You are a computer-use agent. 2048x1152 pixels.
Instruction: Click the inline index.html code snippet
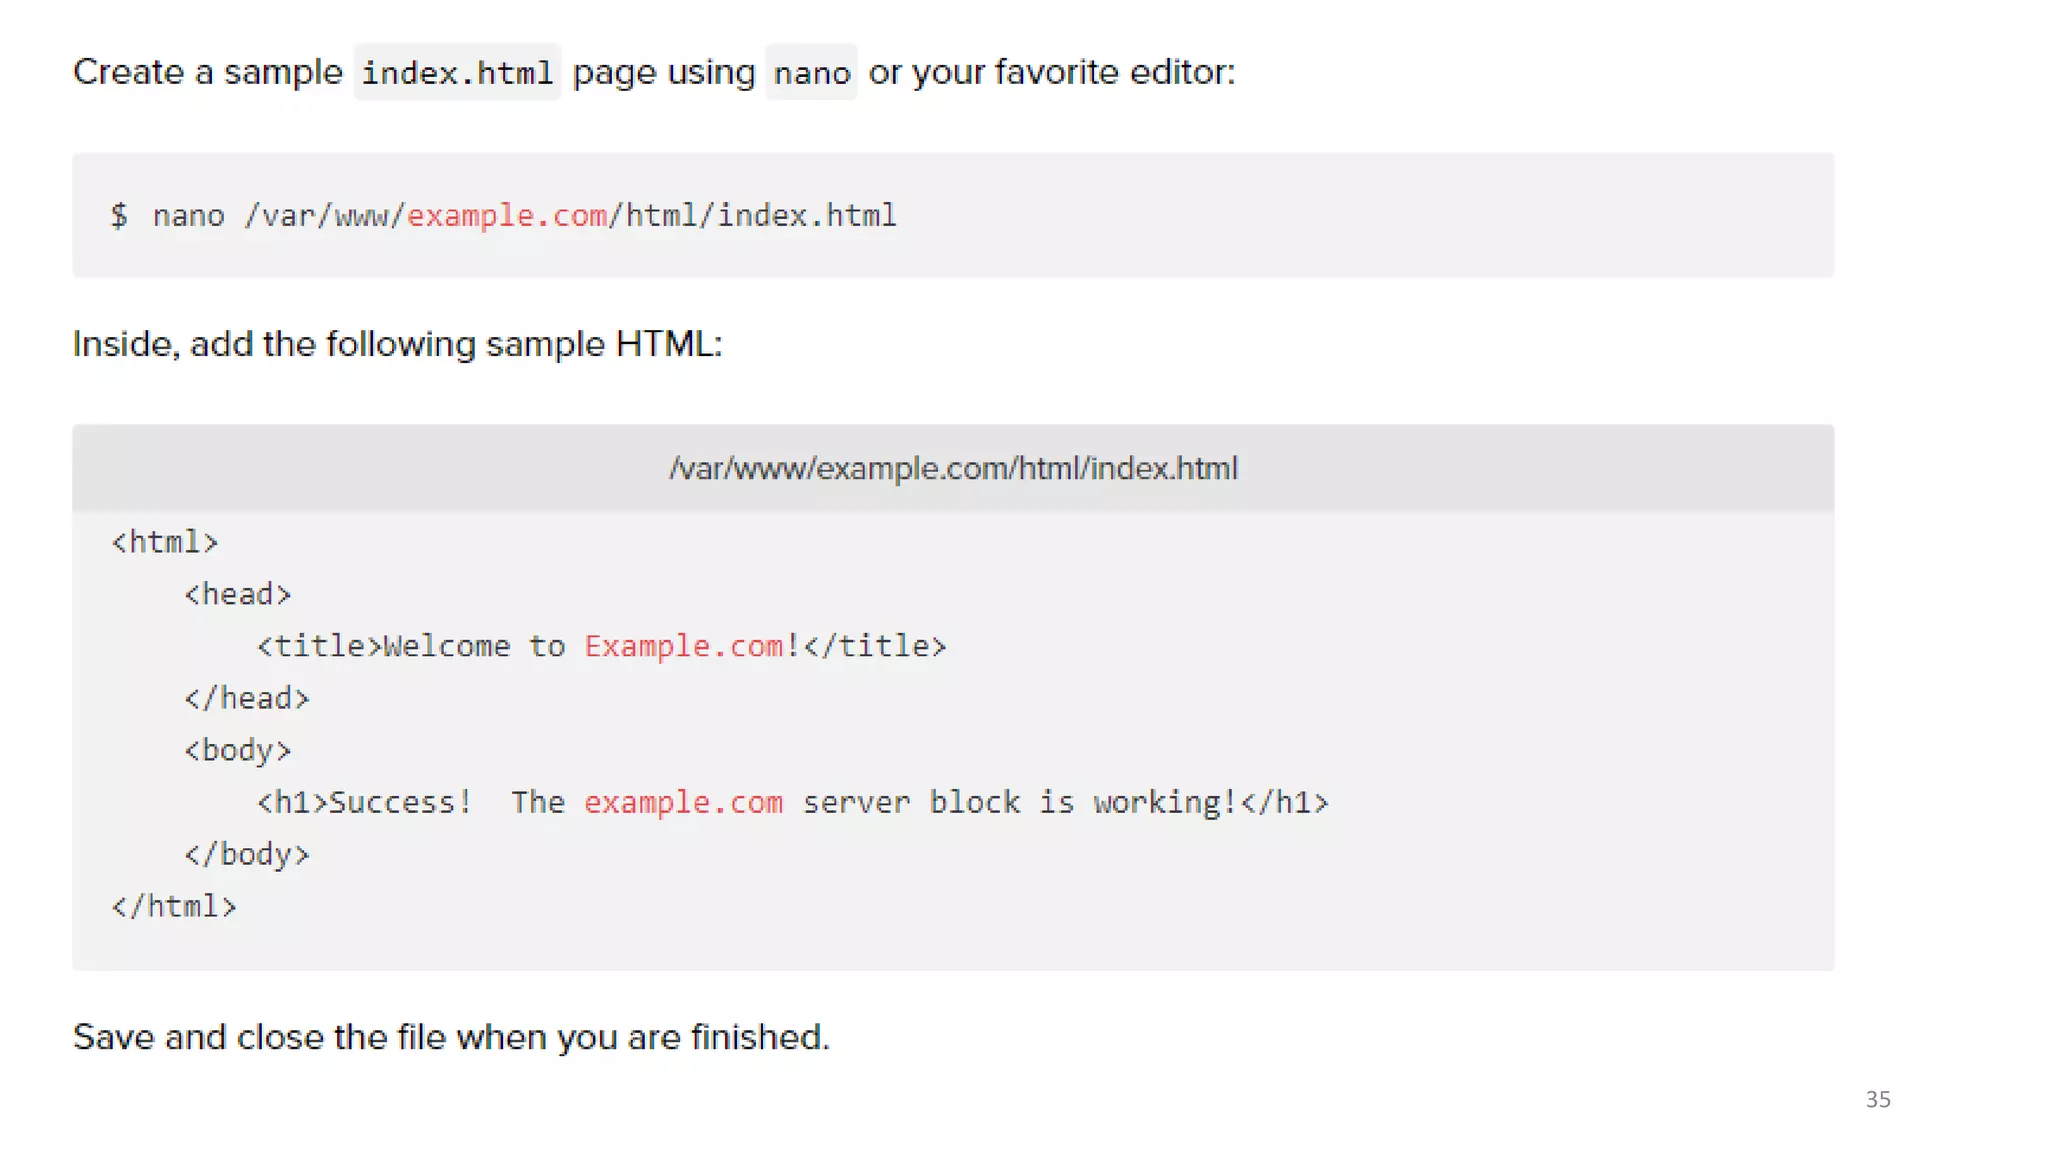pyautogui.click(x=457, y=72)
